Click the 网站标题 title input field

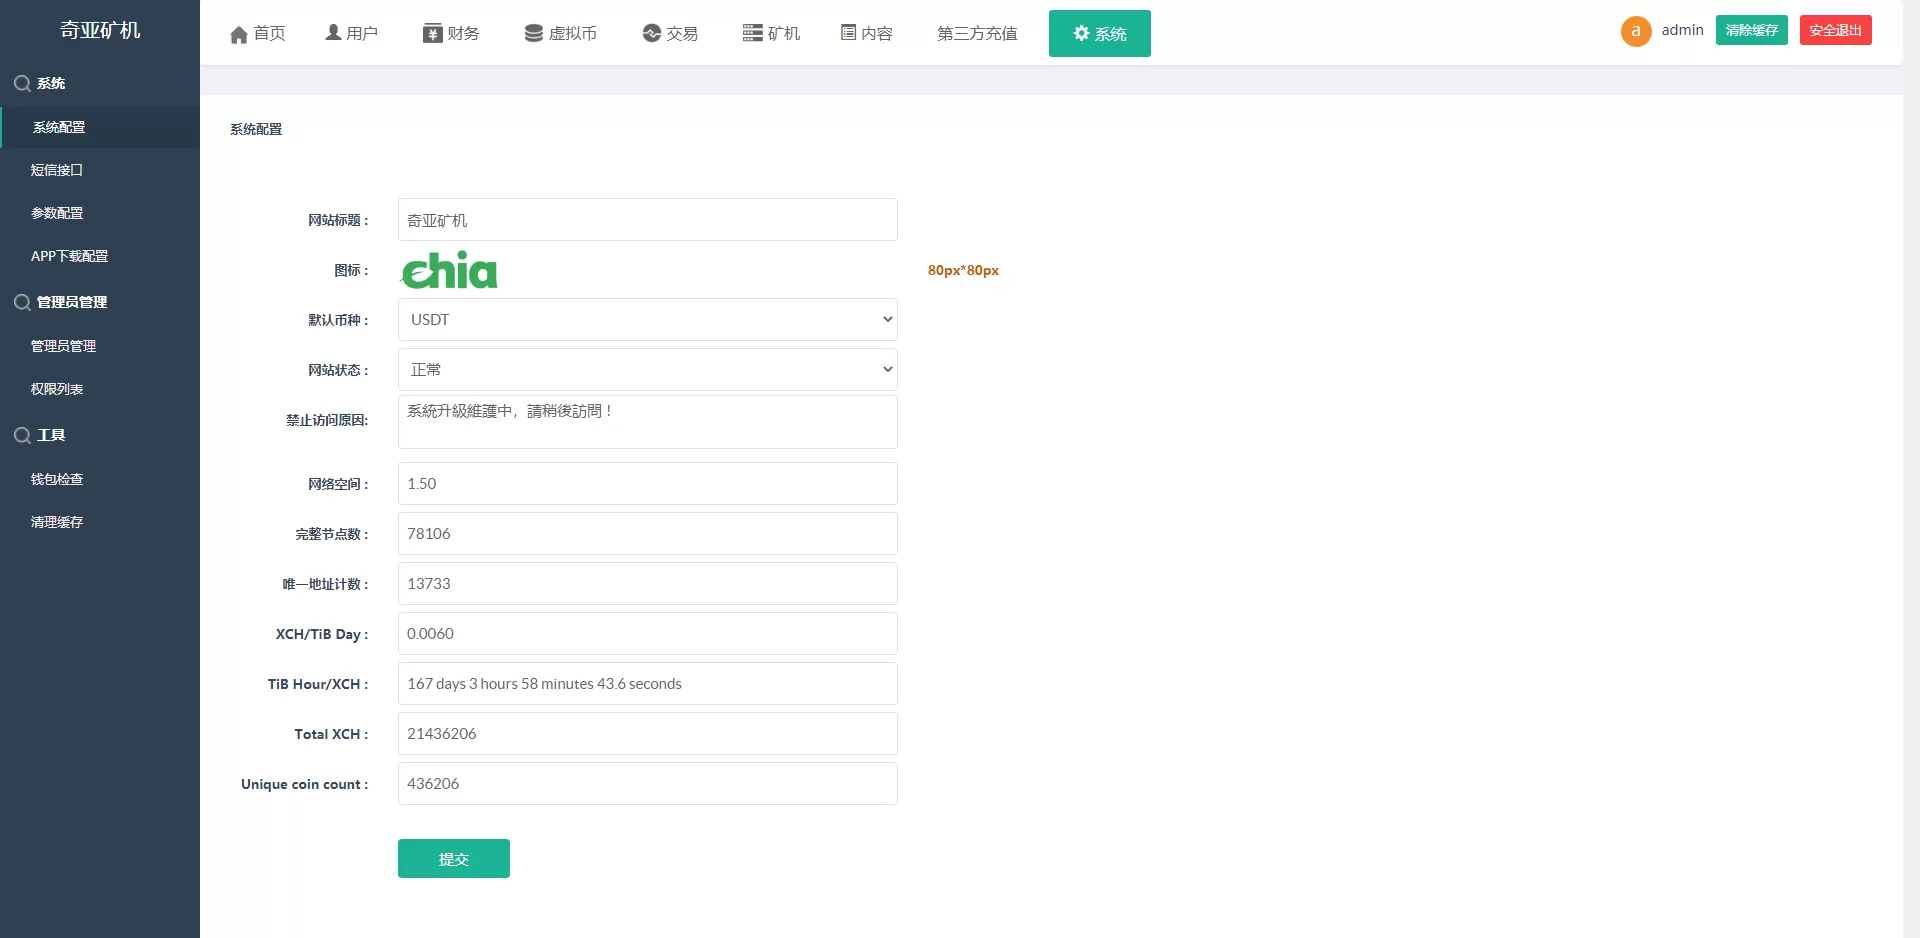point(647,219)
